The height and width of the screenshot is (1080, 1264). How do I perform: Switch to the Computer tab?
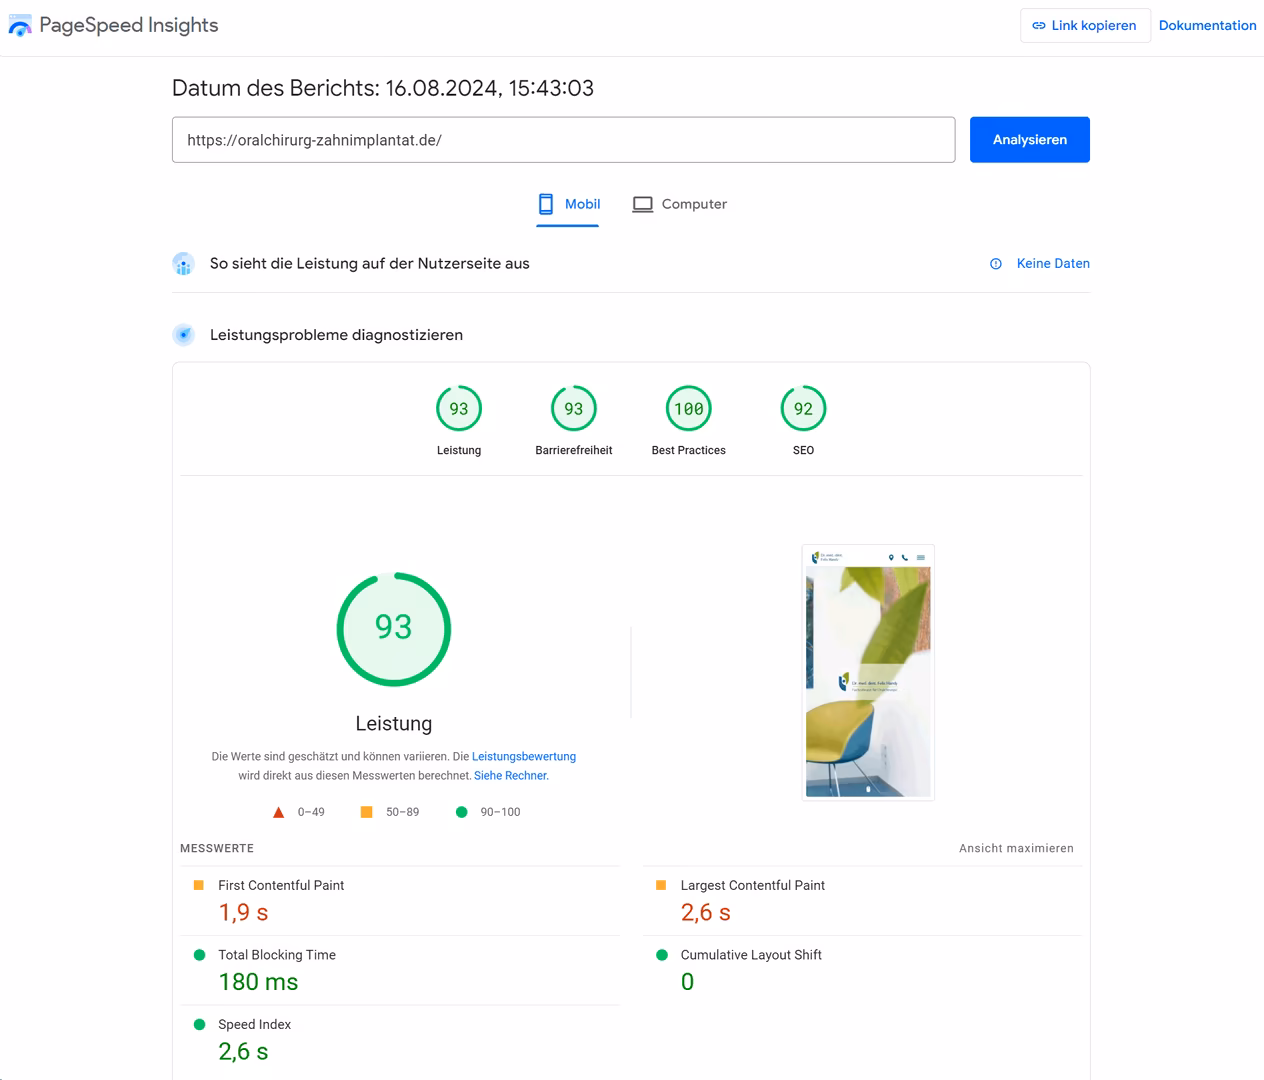(680, 204)
